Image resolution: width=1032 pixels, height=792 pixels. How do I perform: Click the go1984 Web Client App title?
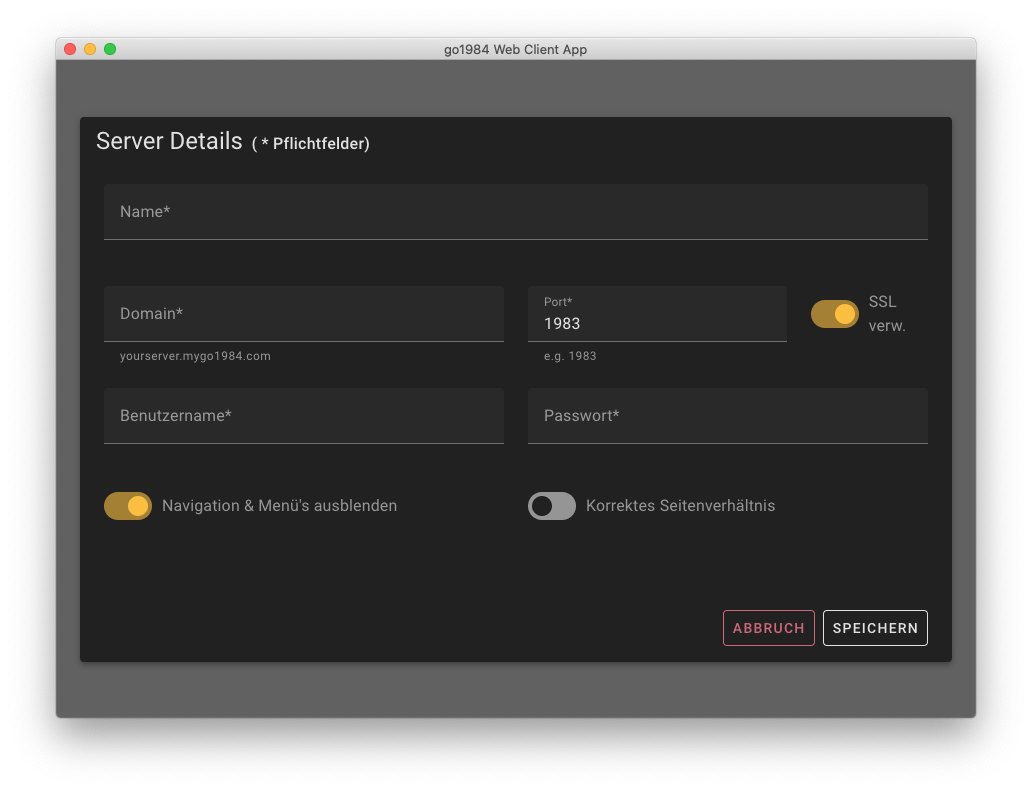515,49
